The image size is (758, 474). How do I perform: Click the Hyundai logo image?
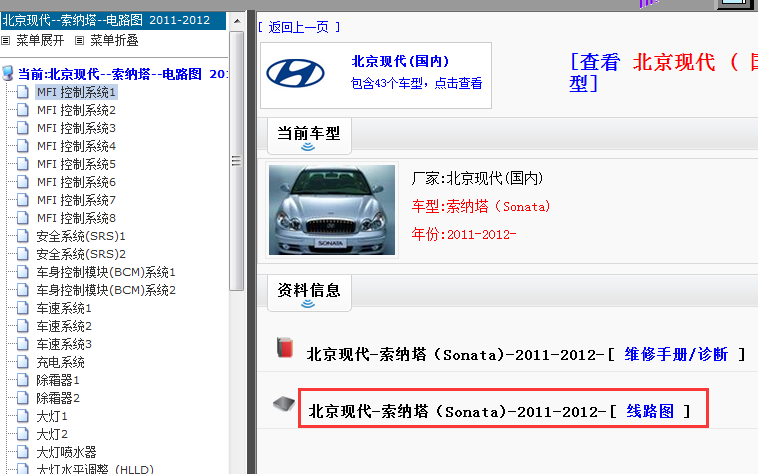click(295, 73)
